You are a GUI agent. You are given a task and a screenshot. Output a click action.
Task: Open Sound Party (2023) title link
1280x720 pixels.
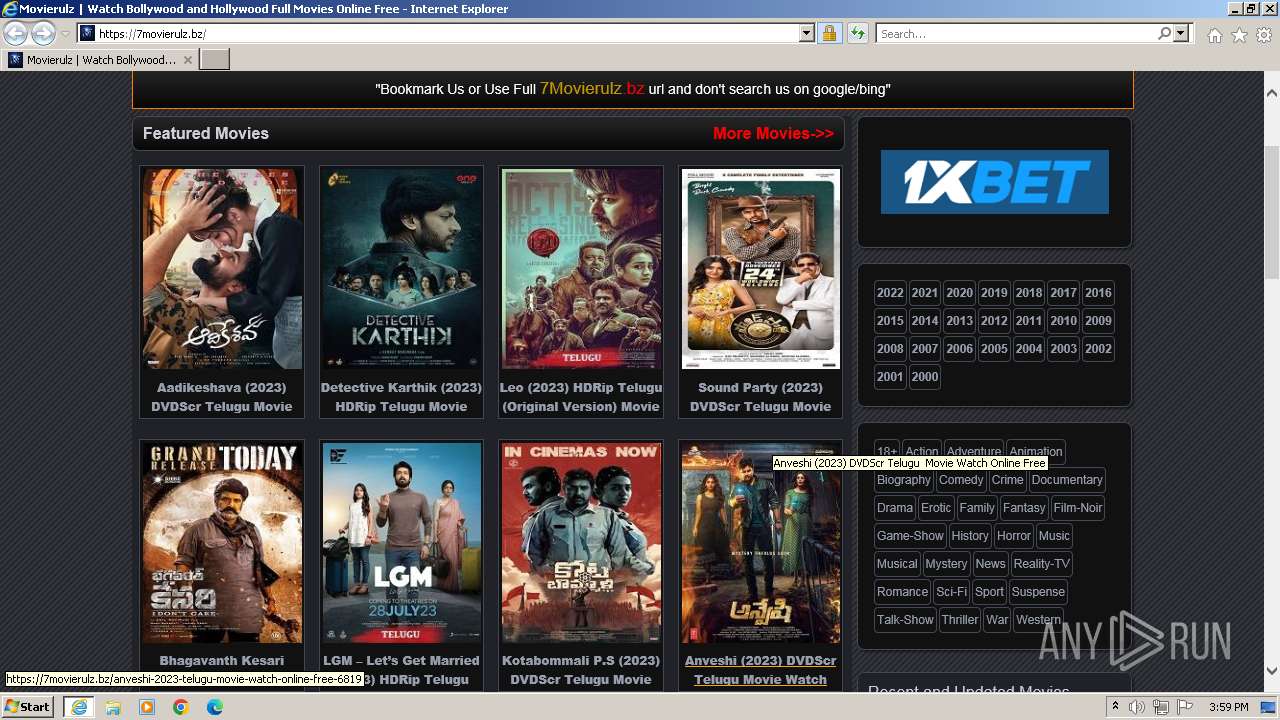(760, 397)
